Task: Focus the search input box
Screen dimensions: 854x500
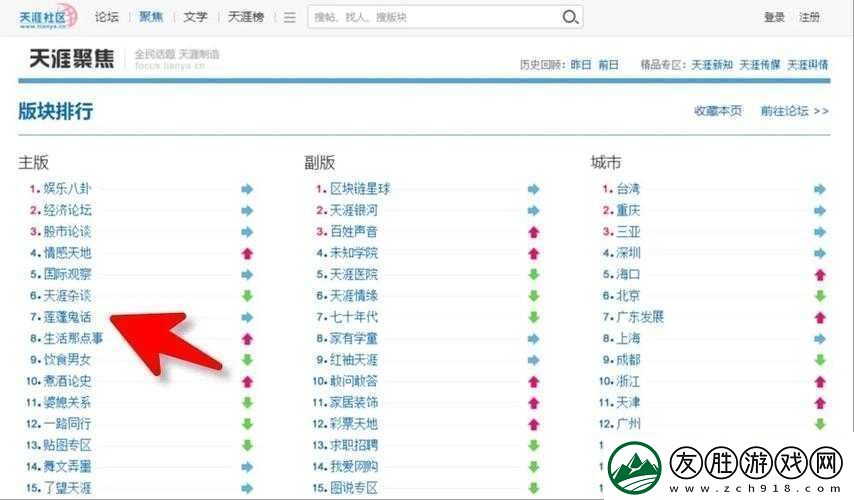Action: pyautogui.click(x=430, y=17)
